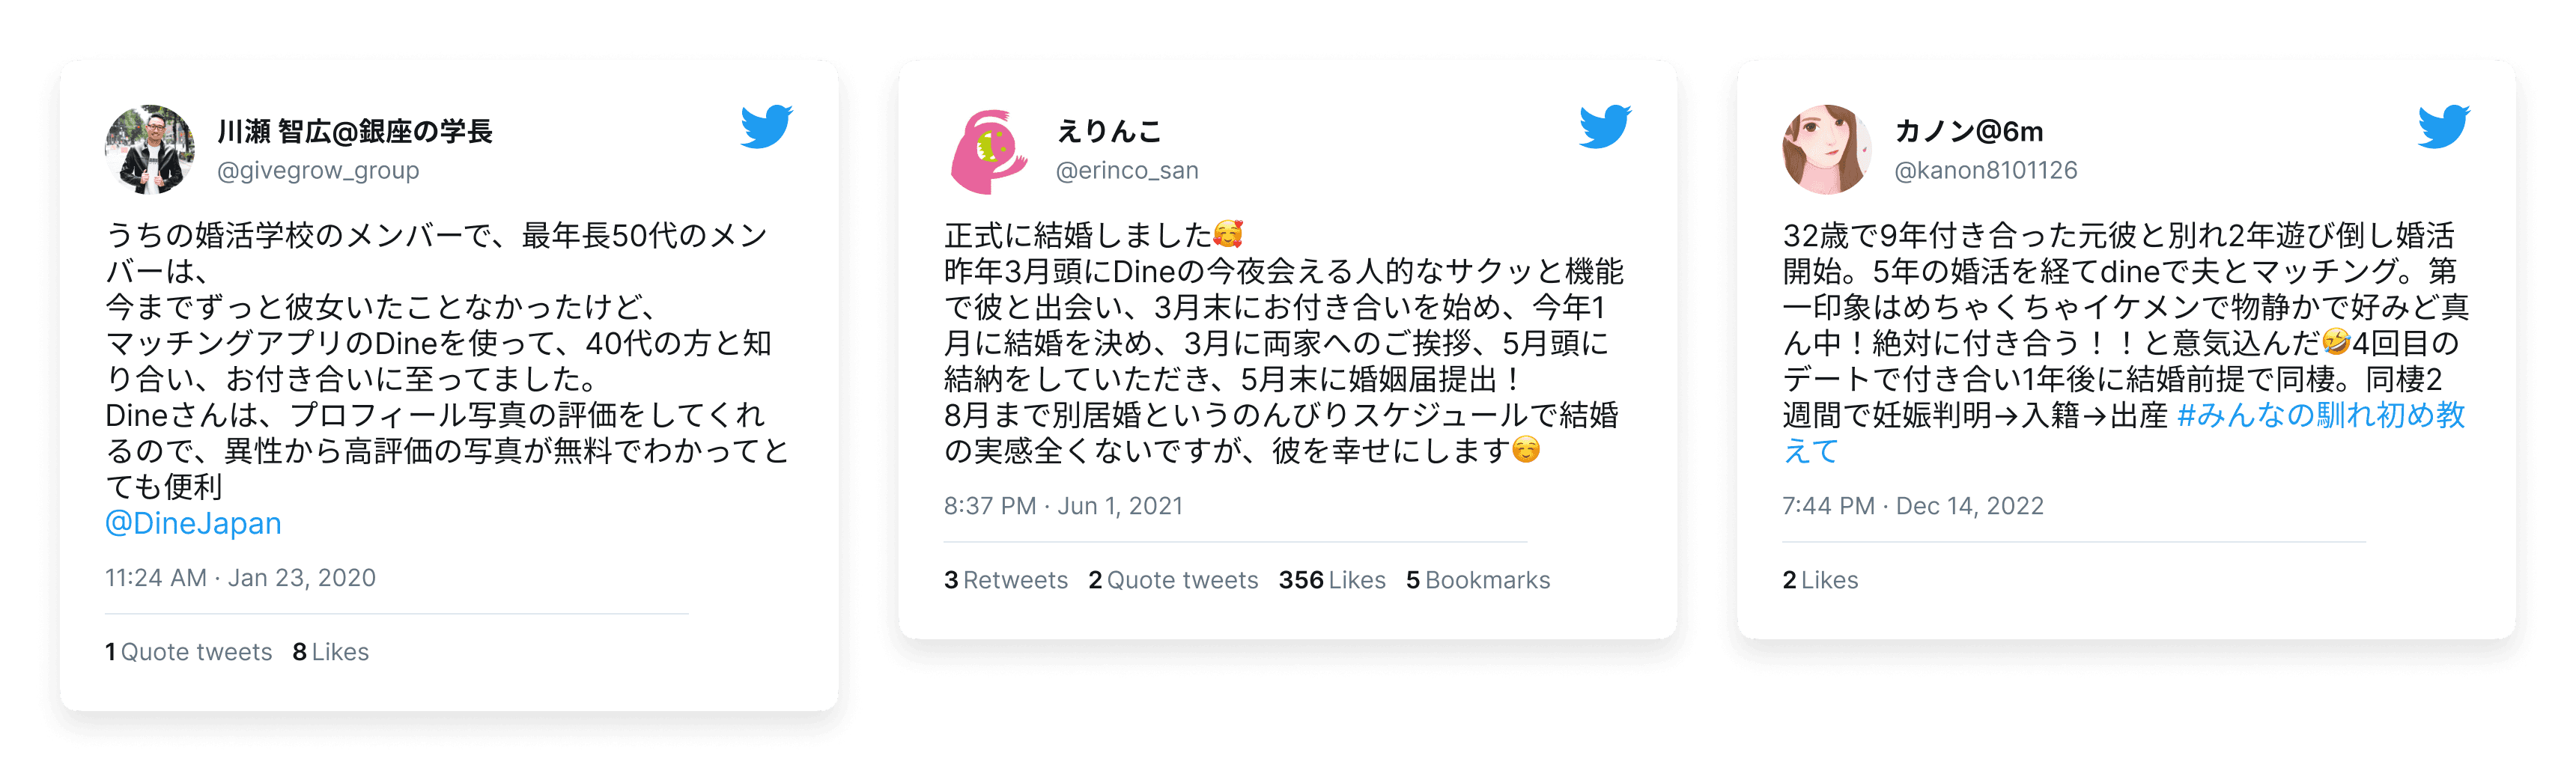
Task: Click the display name カノン@6m
Action: (x=1969, y=131)
